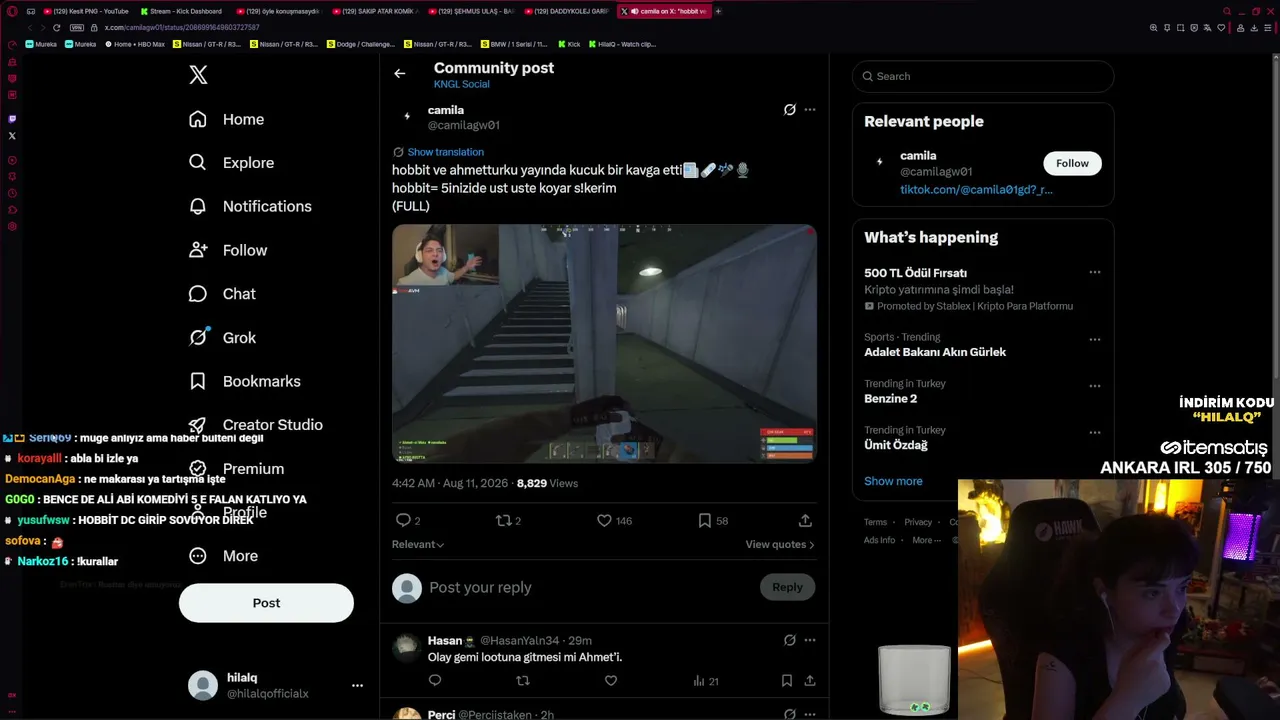Click the reply icon under Hasan's comment
This screenshot has width=1280, height=720.
435,681
